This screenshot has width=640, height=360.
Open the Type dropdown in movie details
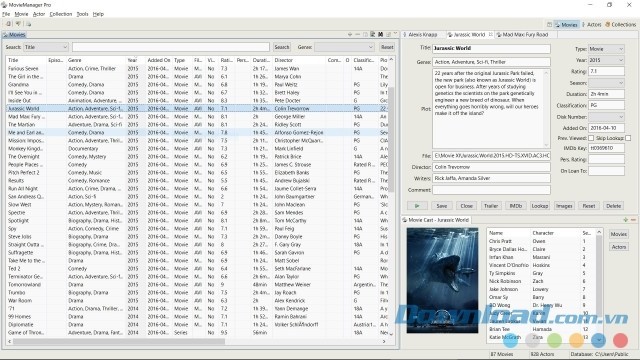(x=606, y=49)
